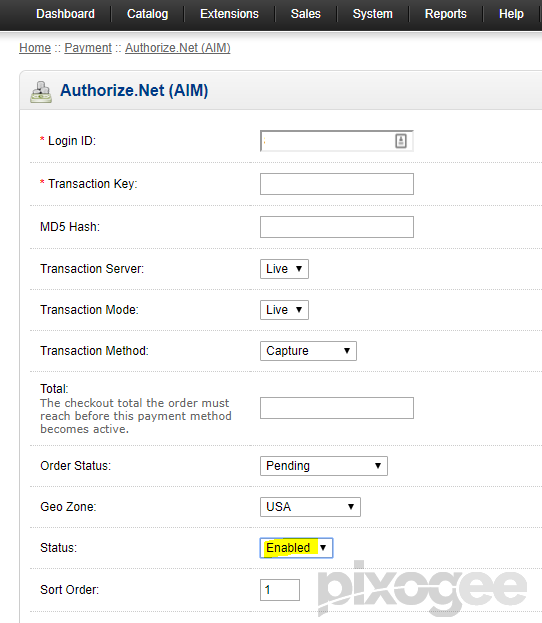Click the Order Status label

[x=75, y=466]
